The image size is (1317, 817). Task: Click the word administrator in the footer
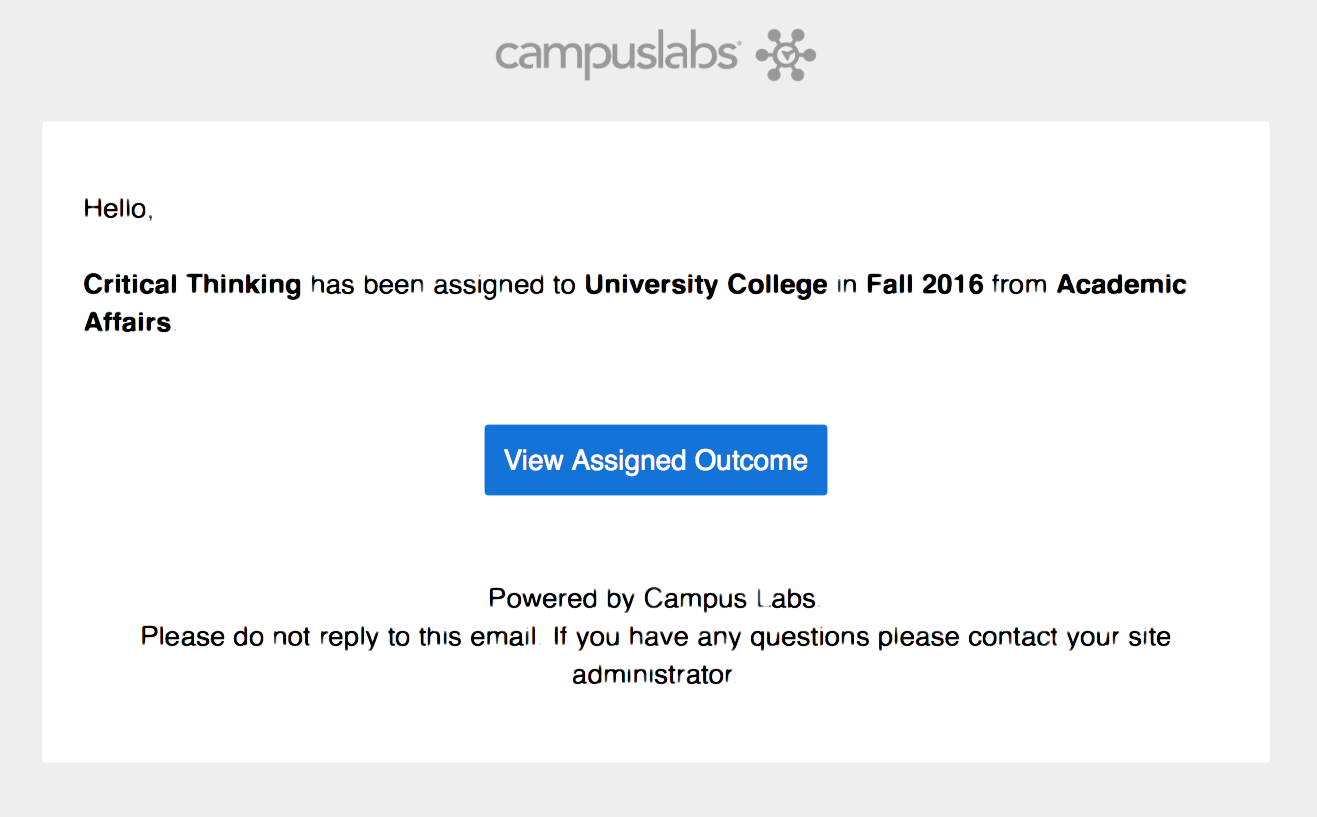652,675
